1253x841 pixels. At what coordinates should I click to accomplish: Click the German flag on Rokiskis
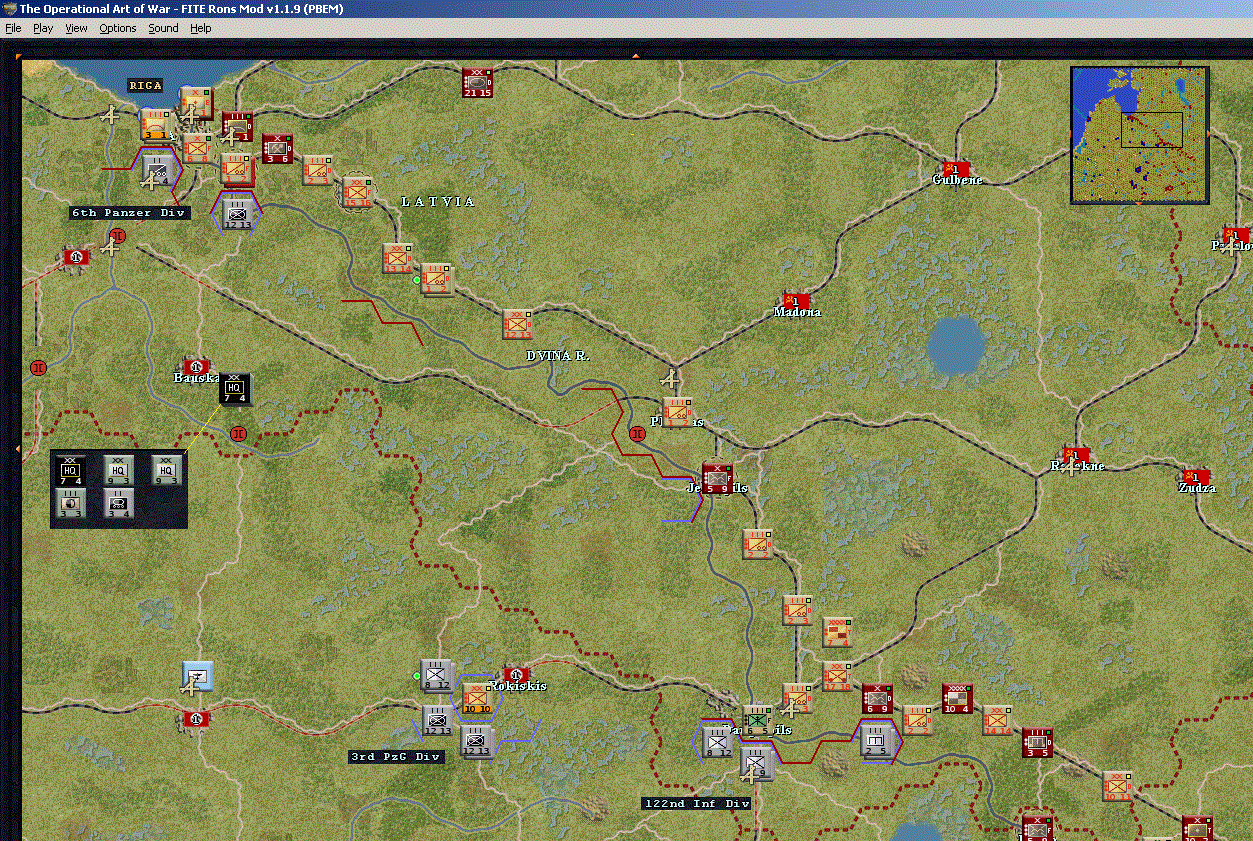516,675
